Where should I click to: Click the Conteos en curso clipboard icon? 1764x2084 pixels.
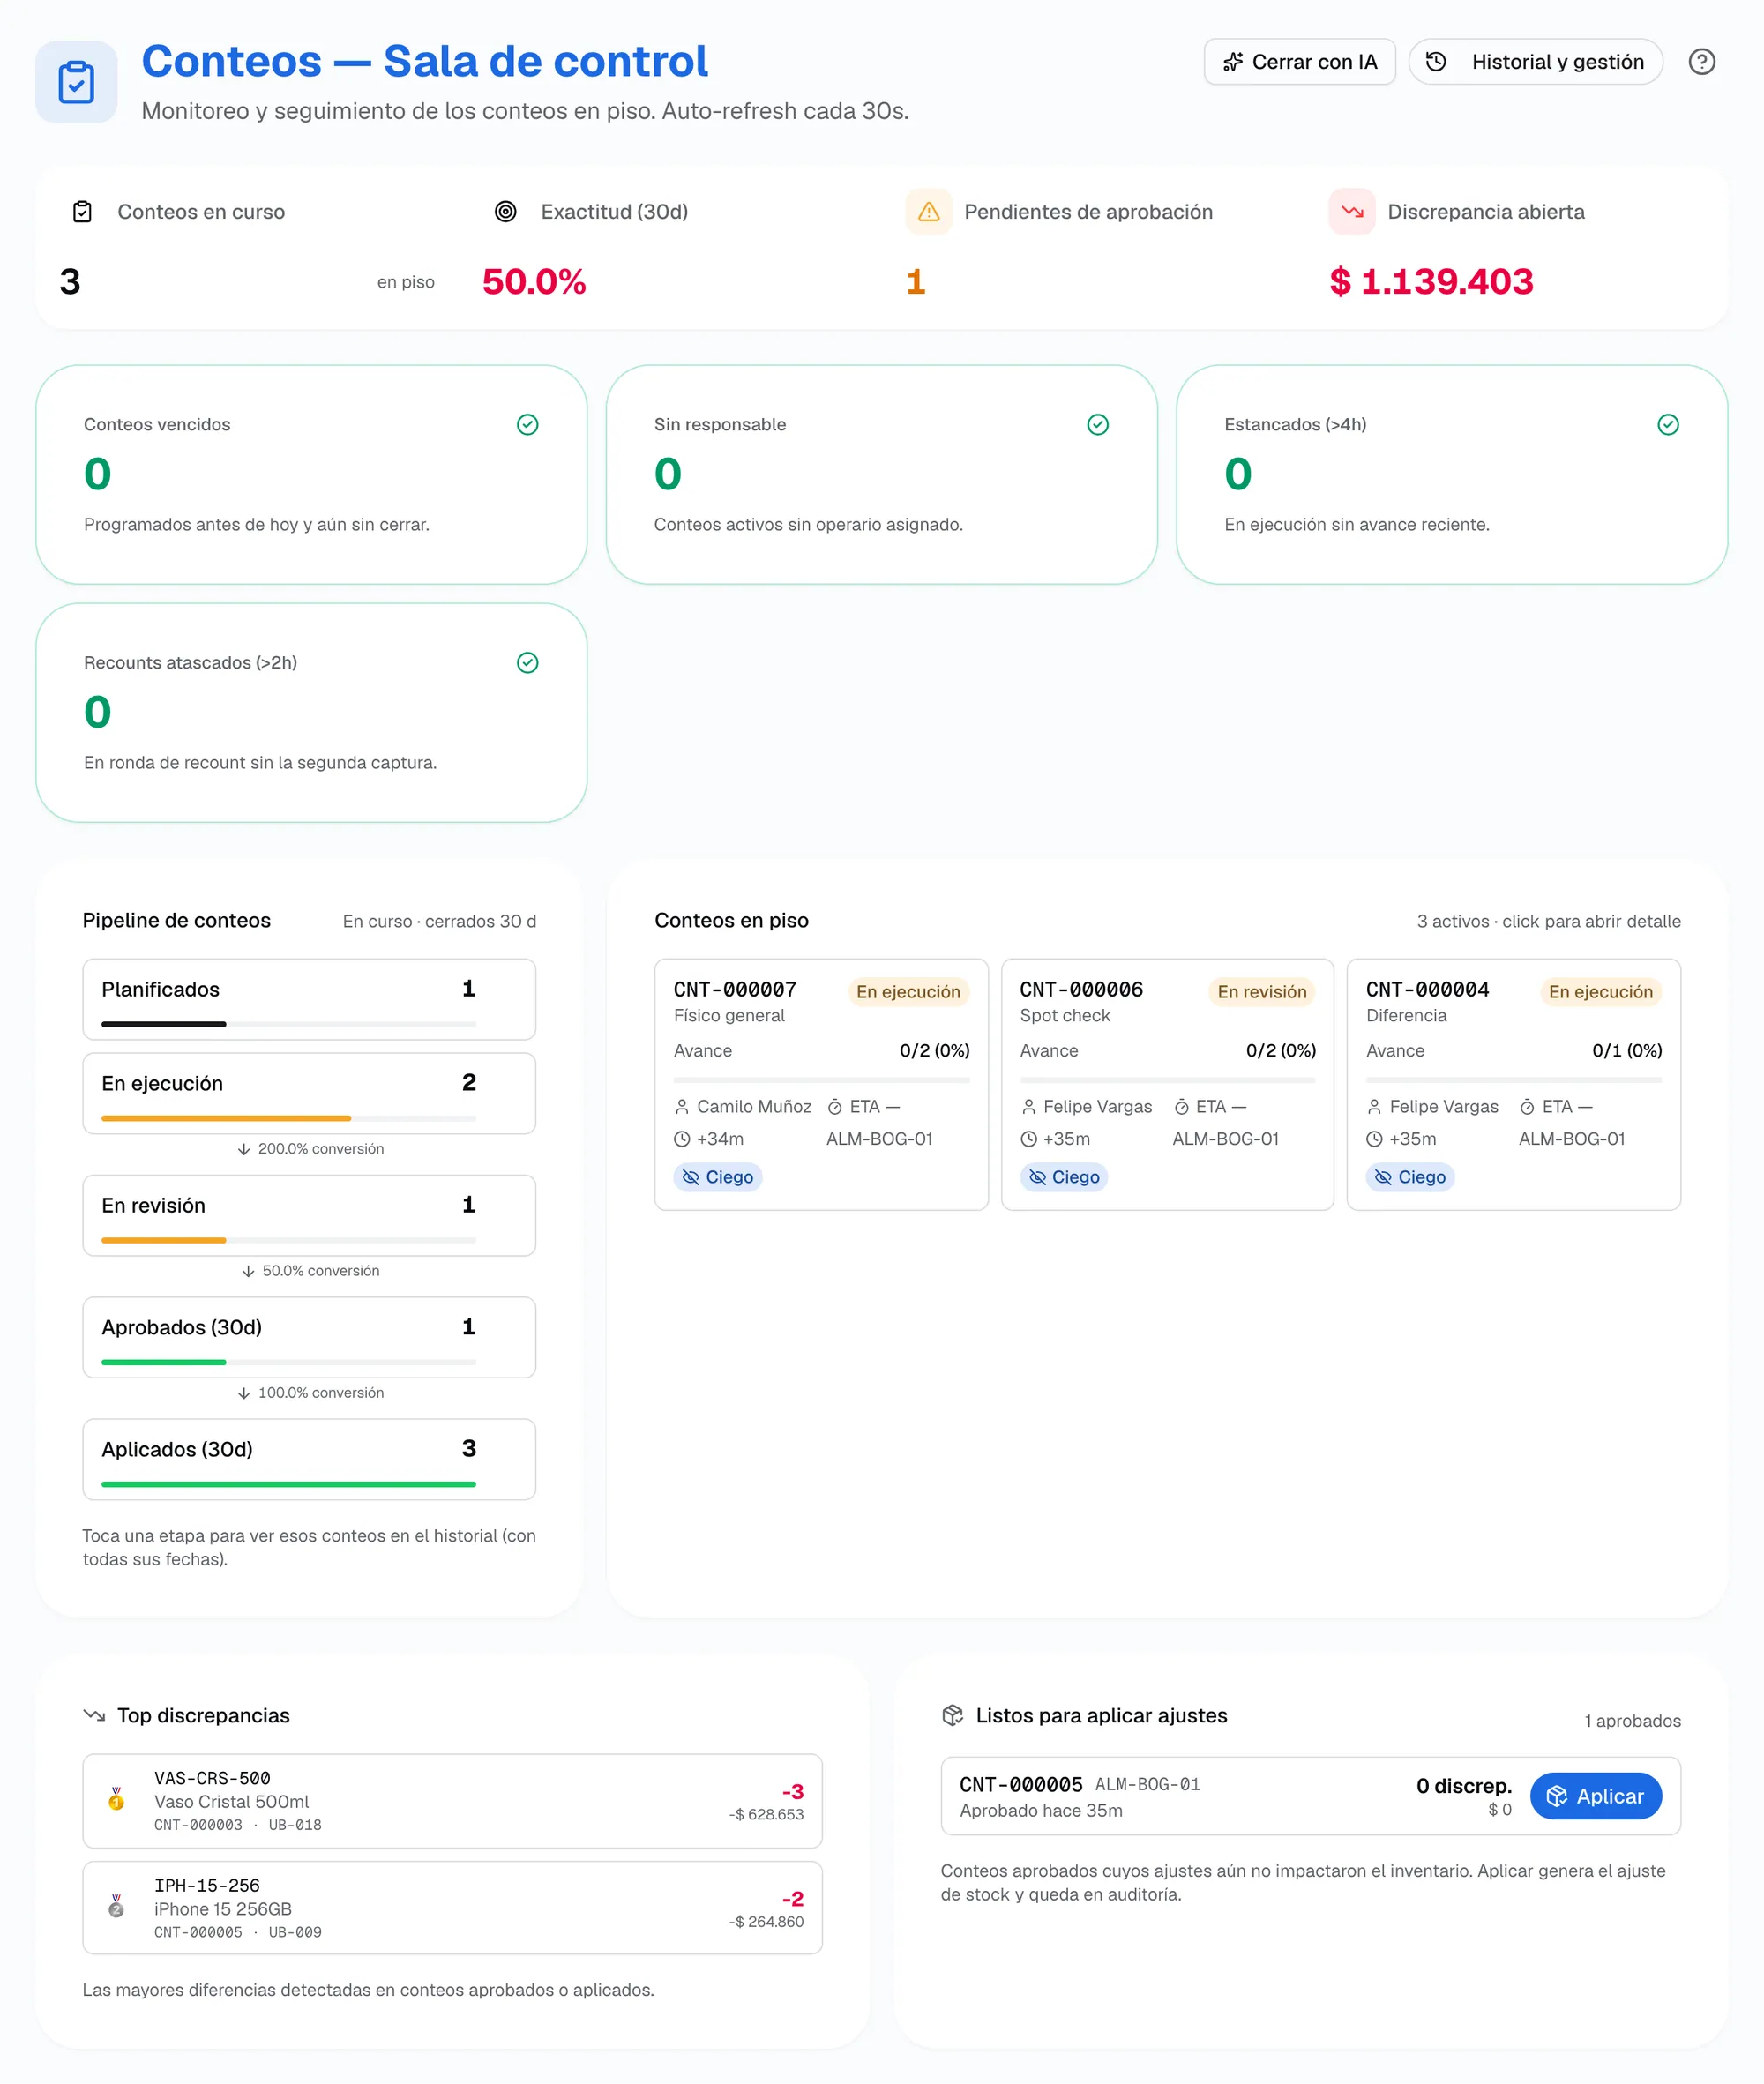pos(83,212)
